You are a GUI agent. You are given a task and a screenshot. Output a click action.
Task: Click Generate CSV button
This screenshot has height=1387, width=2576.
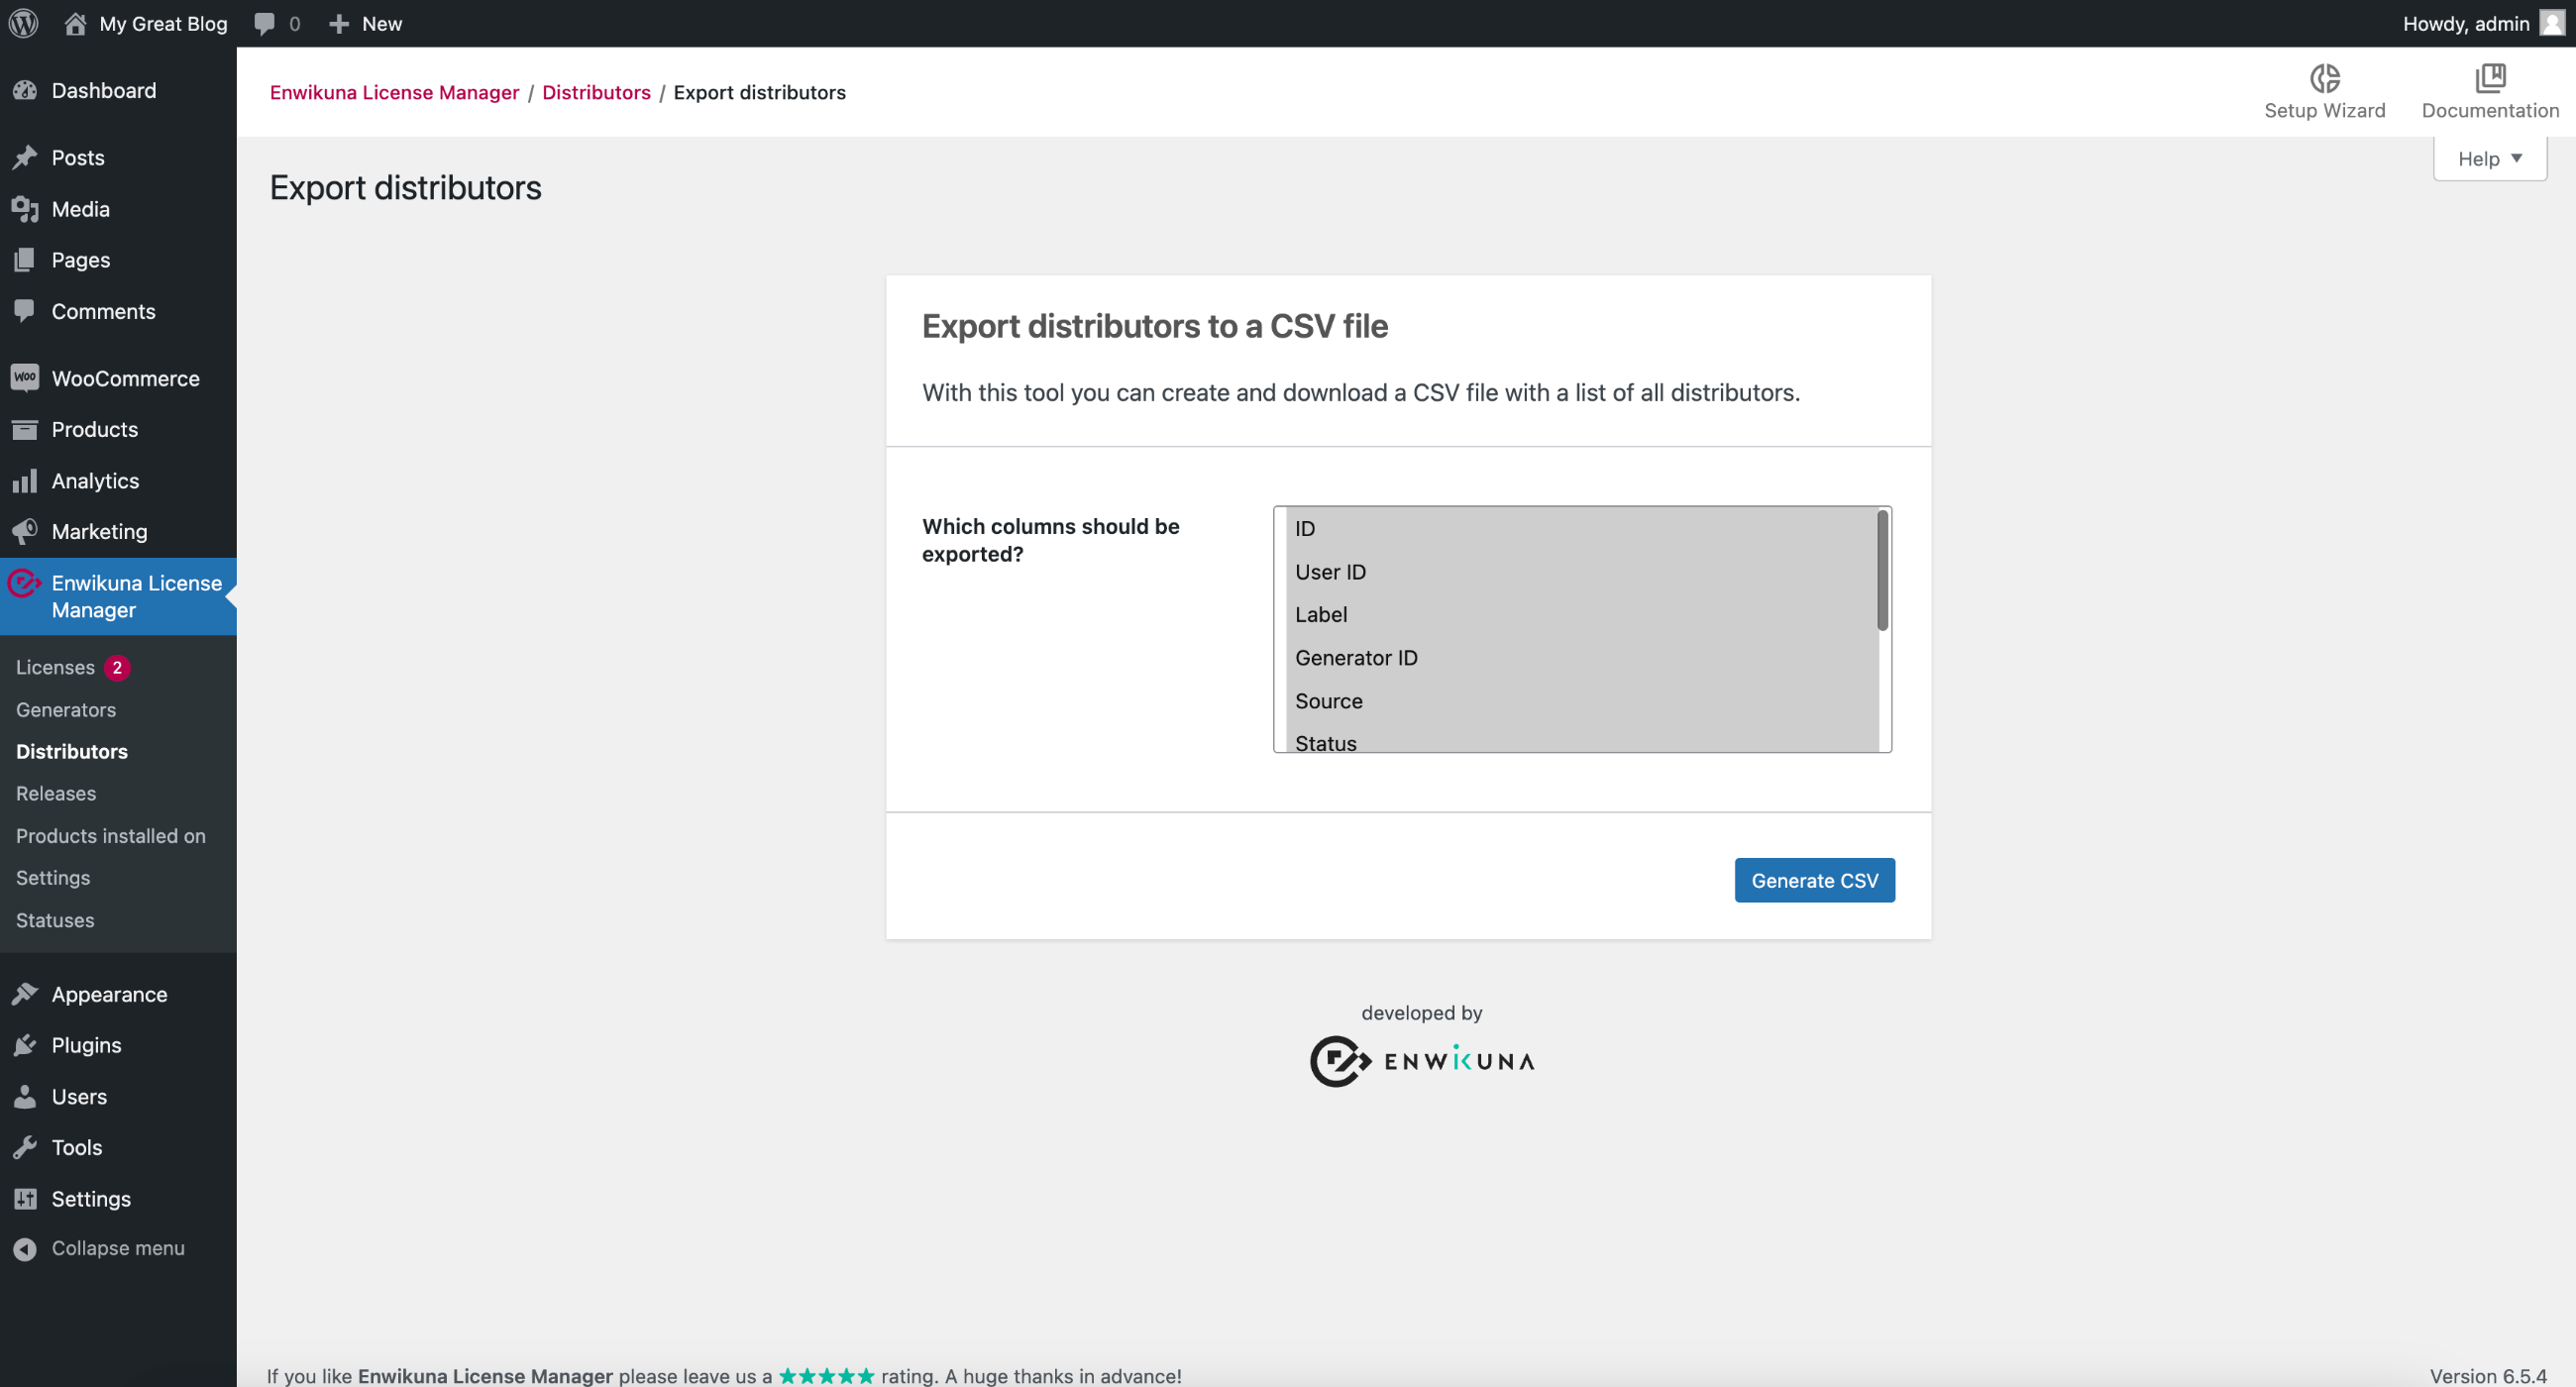pyautogui.click(x=1814, y=878)
